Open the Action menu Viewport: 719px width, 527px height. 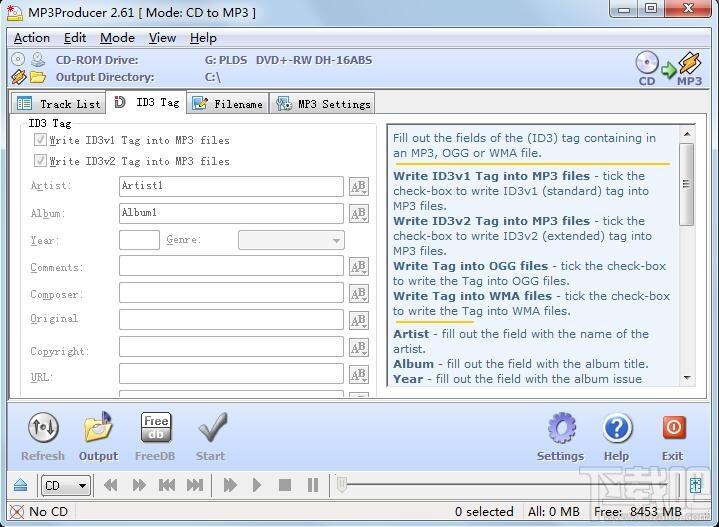click(x=32, y=38)
